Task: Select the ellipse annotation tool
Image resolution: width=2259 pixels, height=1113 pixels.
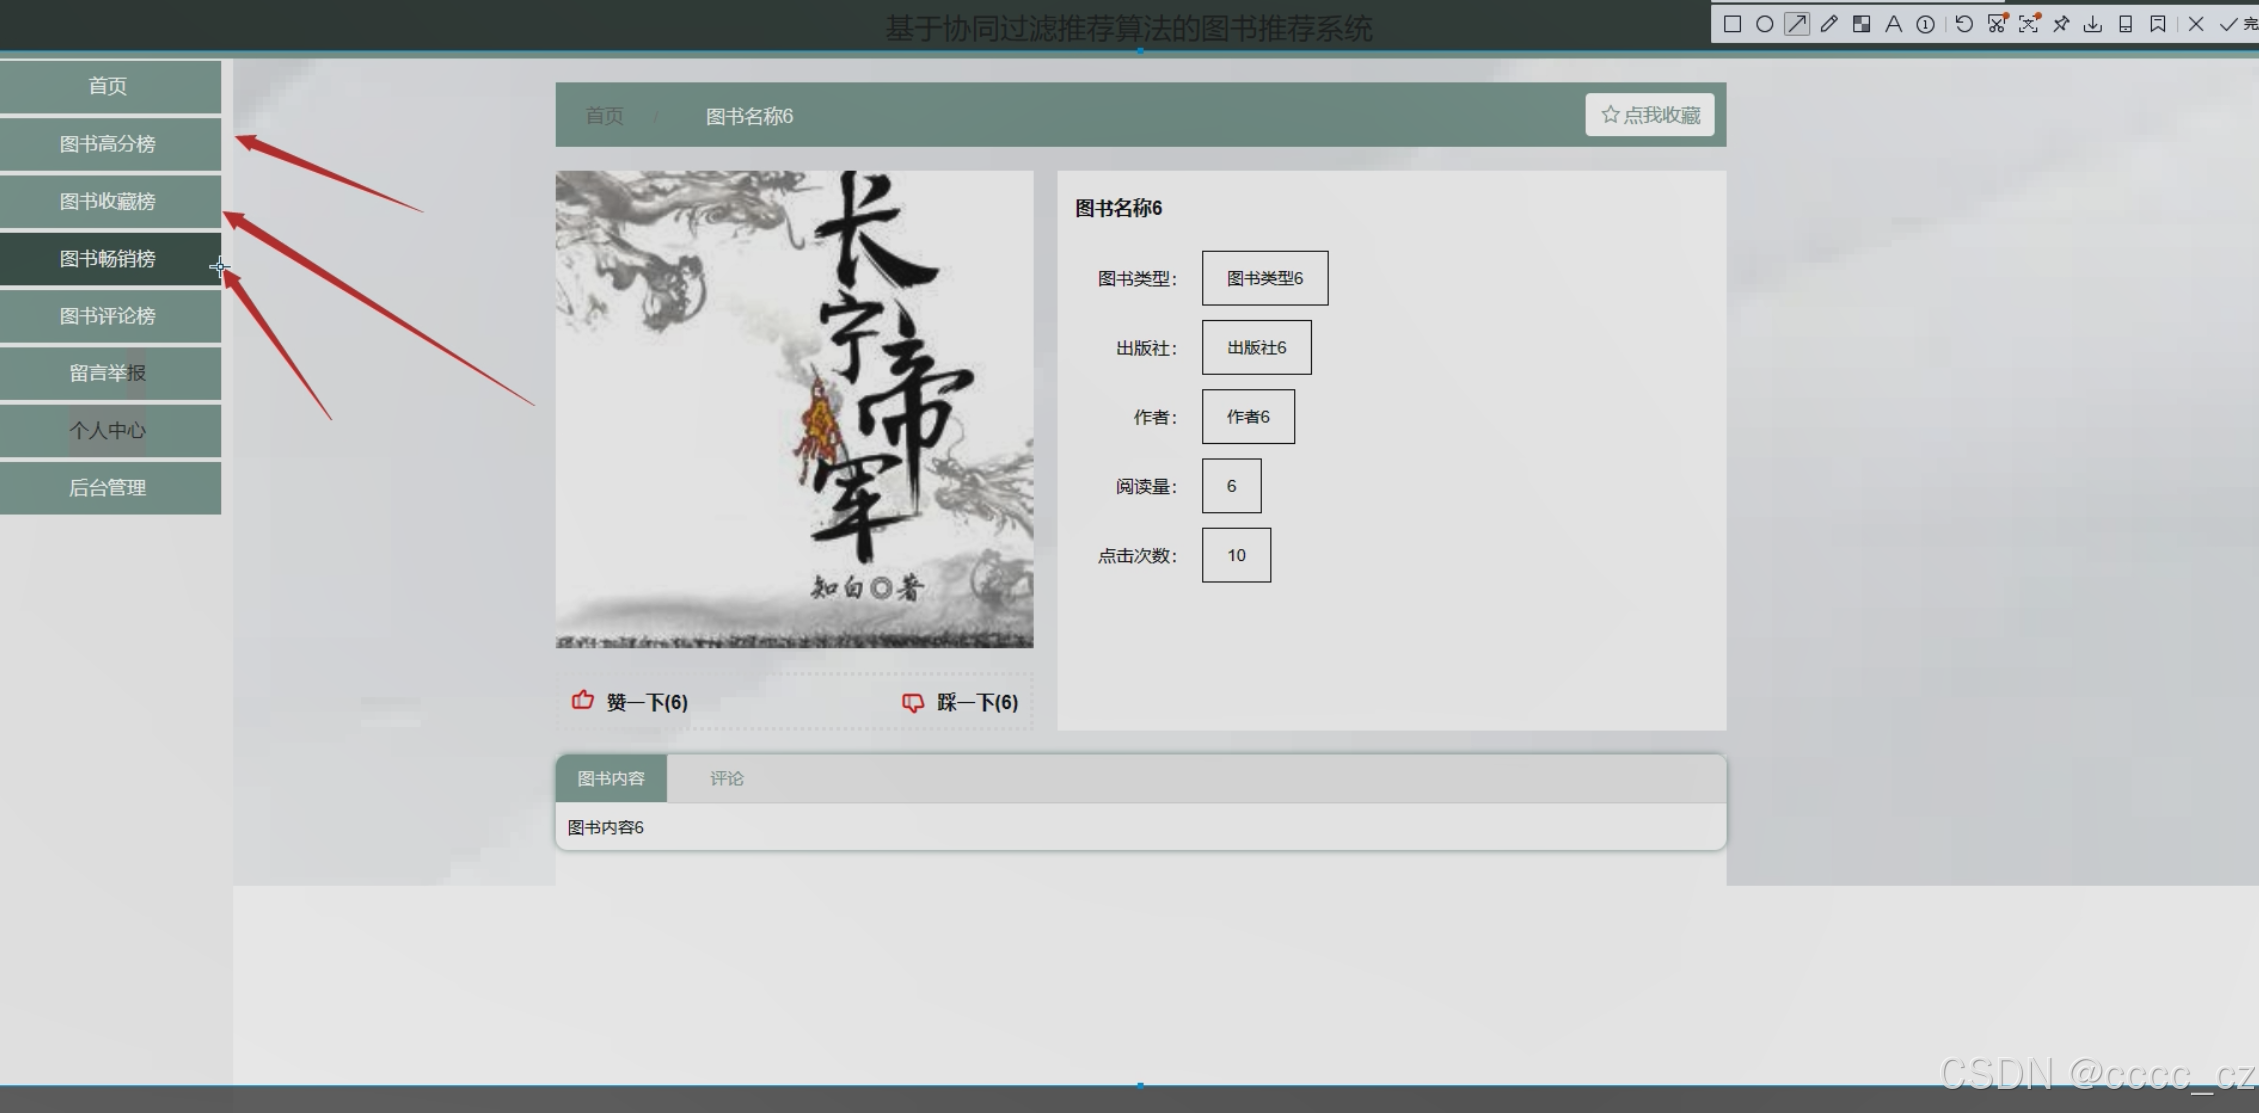Action: point(1765,24)
